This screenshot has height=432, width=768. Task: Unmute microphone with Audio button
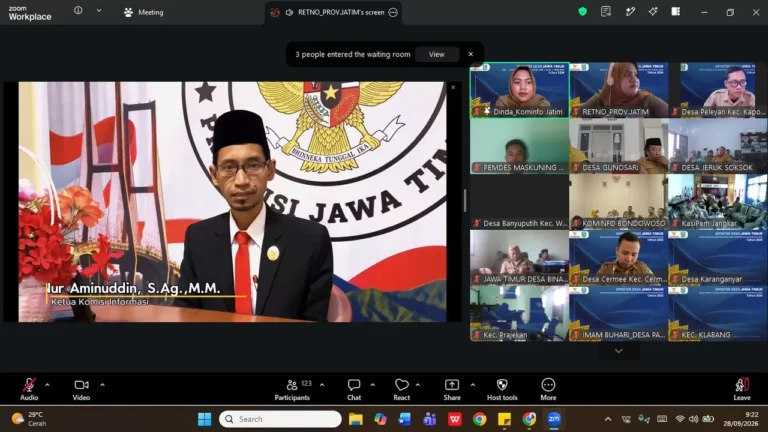click(29, 389)
